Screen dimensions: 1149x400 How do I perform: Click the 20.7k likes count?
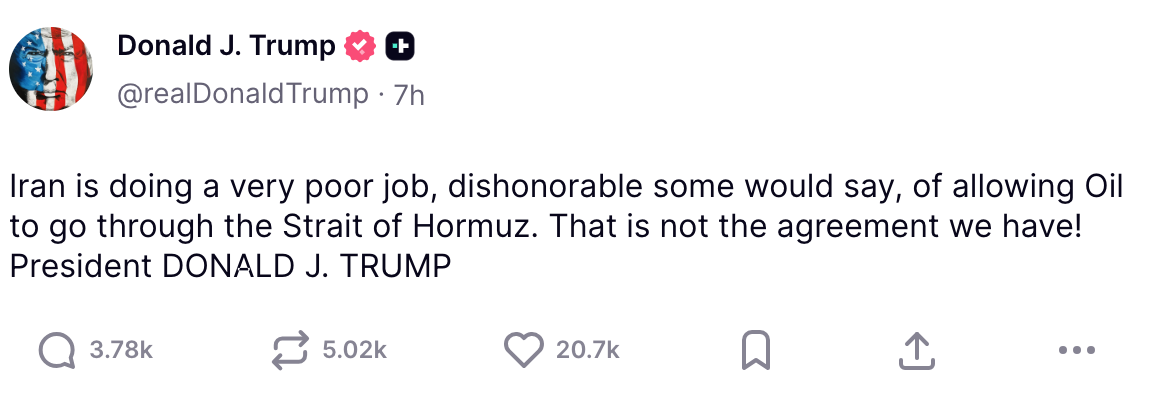pyautogui.click(x=588, y=350)
